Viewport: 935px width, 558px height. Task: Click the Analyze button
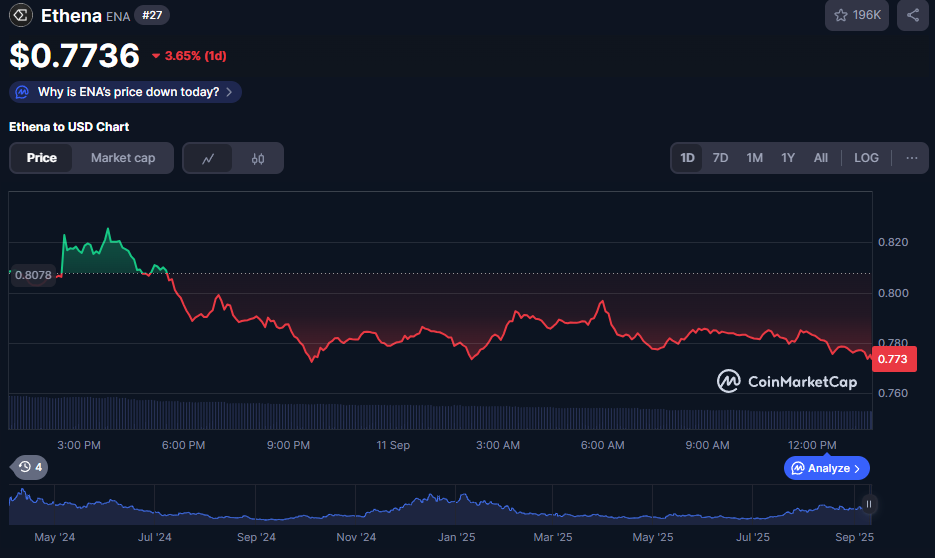point(826,468)
